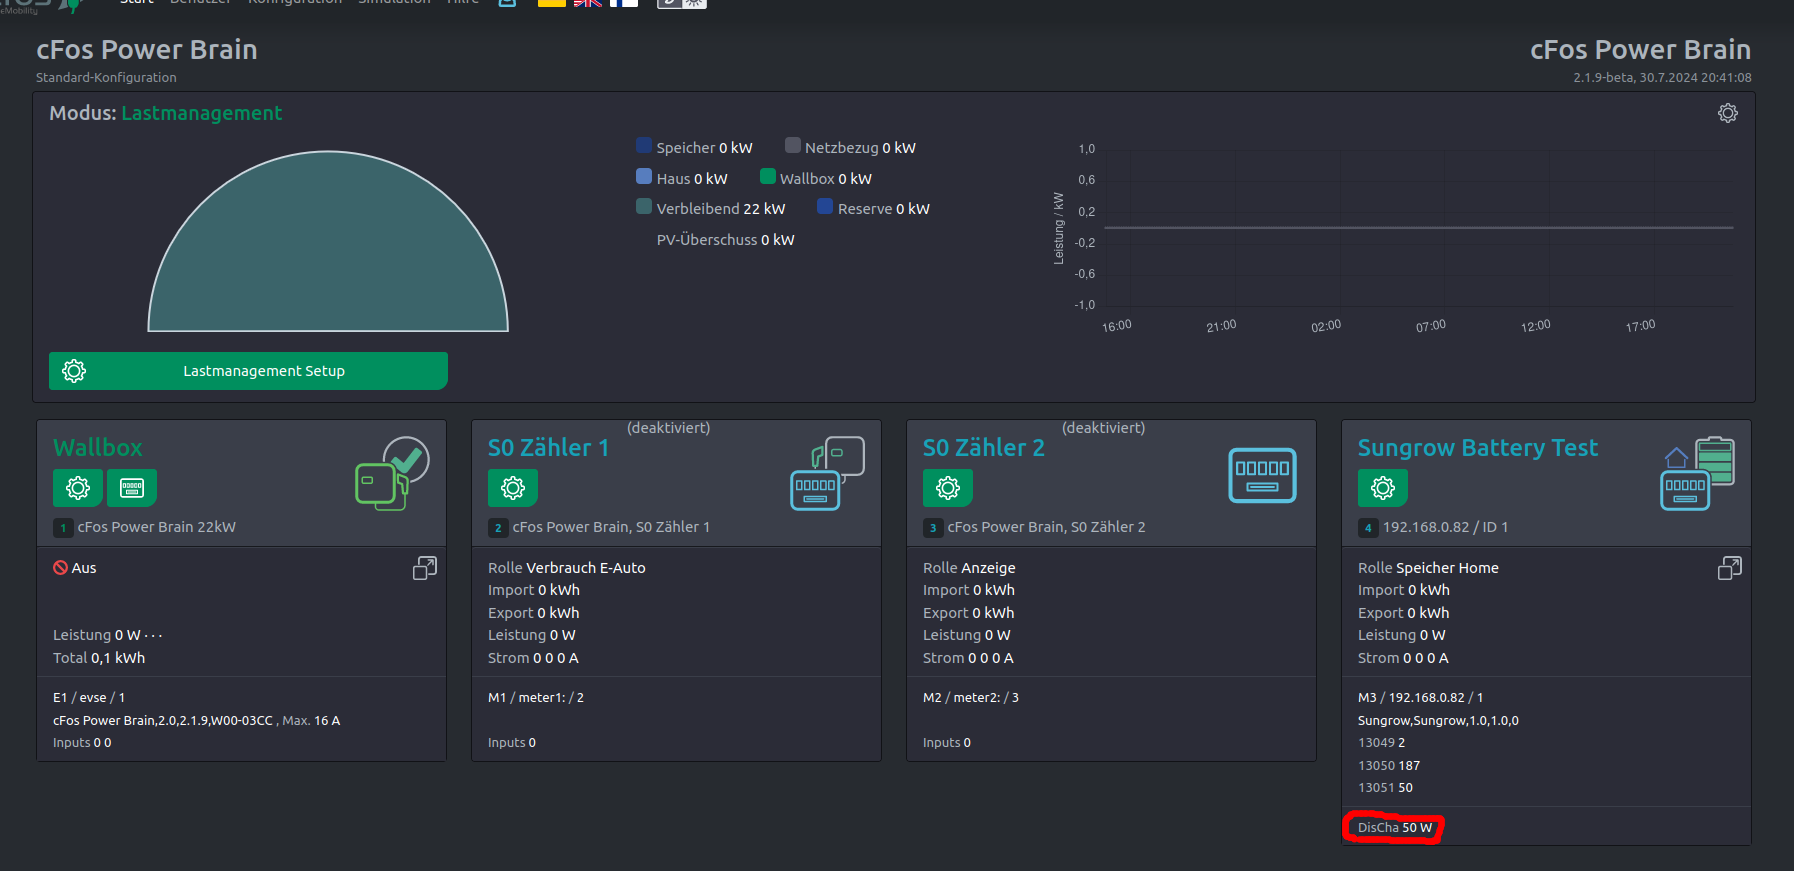The height and width of the screenshot is (871, 1794).
Task: Click the 'M3 / 192.168.0.82 / 1' text
Action: [x=1421, y=698]
